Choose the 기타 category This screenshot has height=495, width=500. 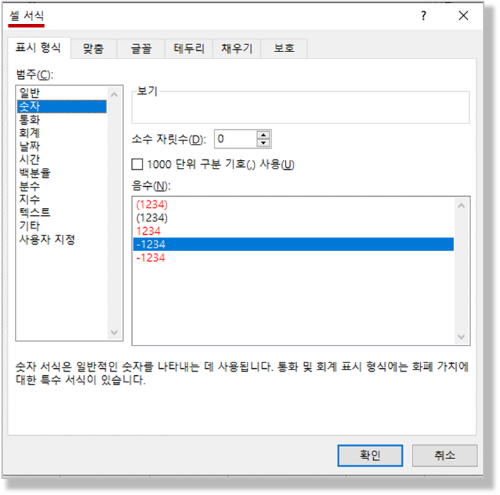point(62,226)
